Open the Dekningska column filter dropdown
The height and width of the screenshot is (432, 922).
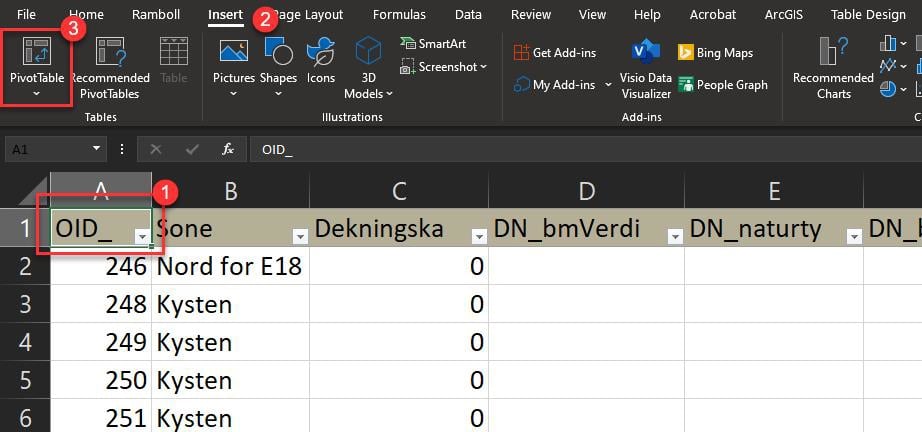477,236
